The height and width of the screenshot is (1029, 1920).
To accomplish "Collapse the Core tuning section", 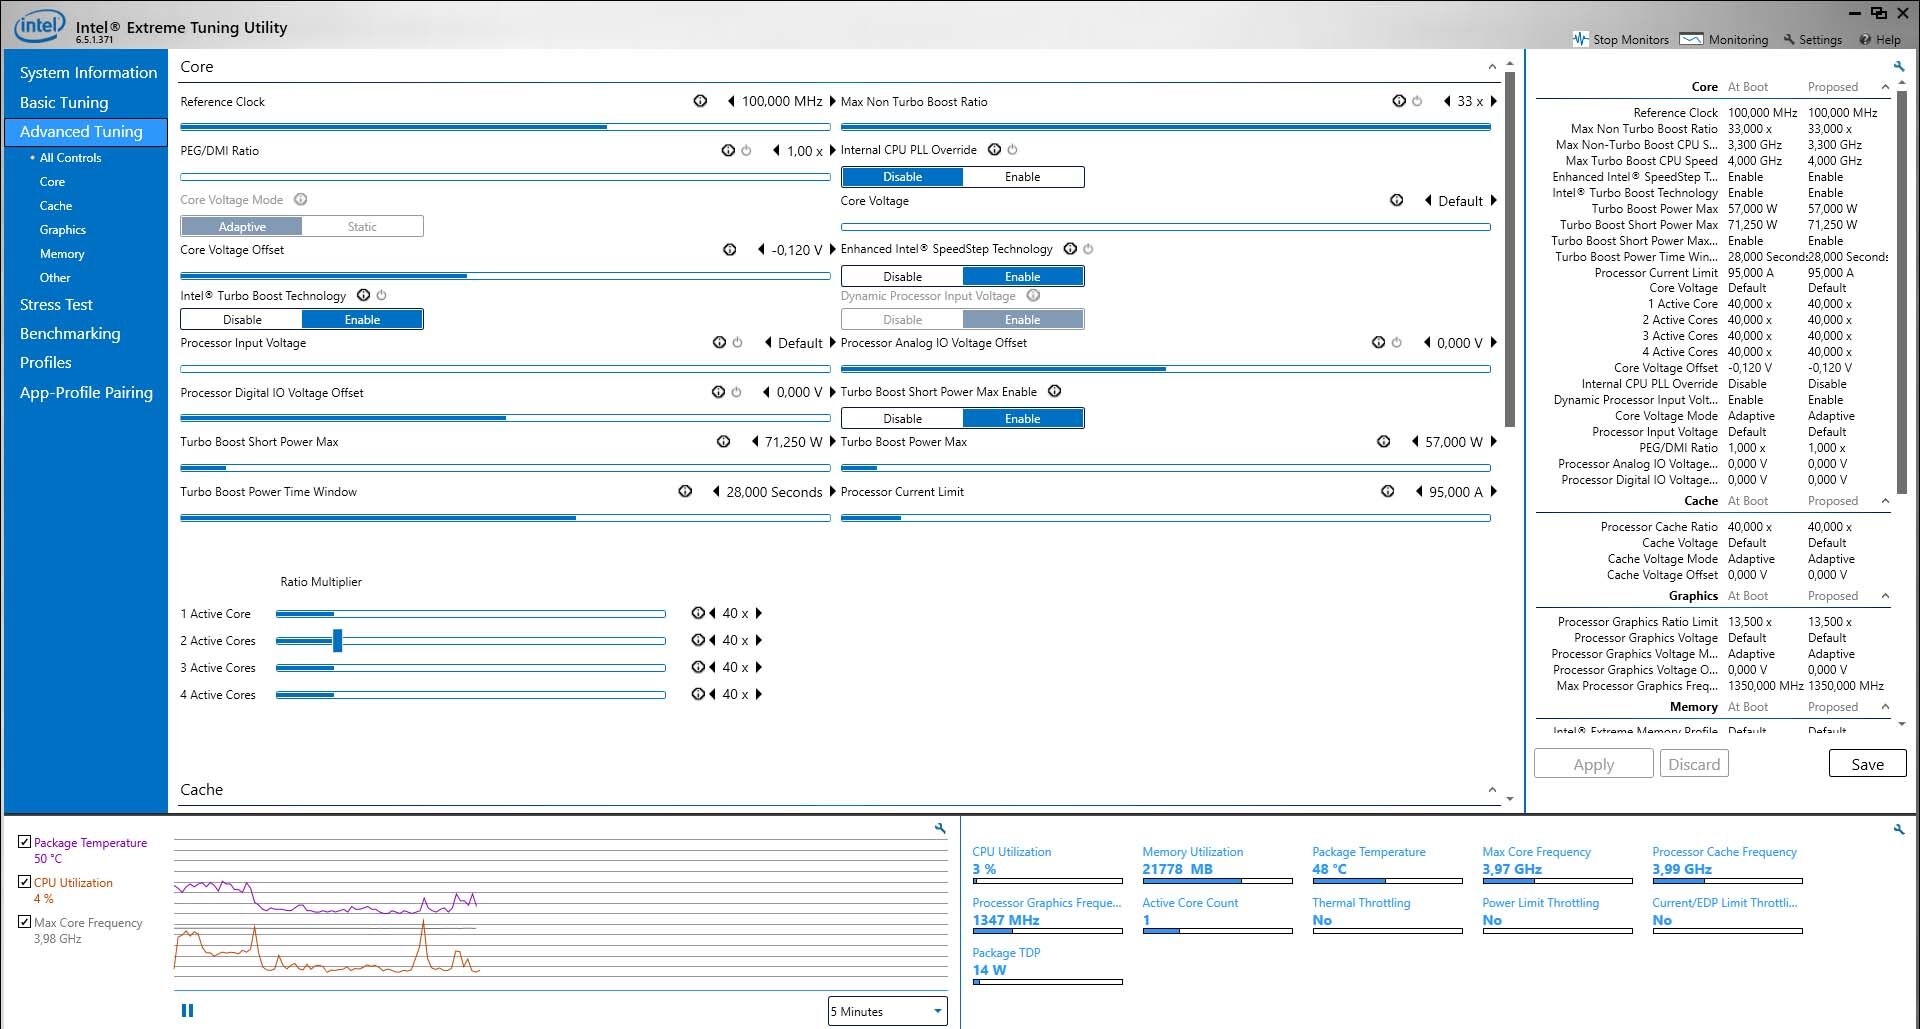I will click(x=1492, y=67).
